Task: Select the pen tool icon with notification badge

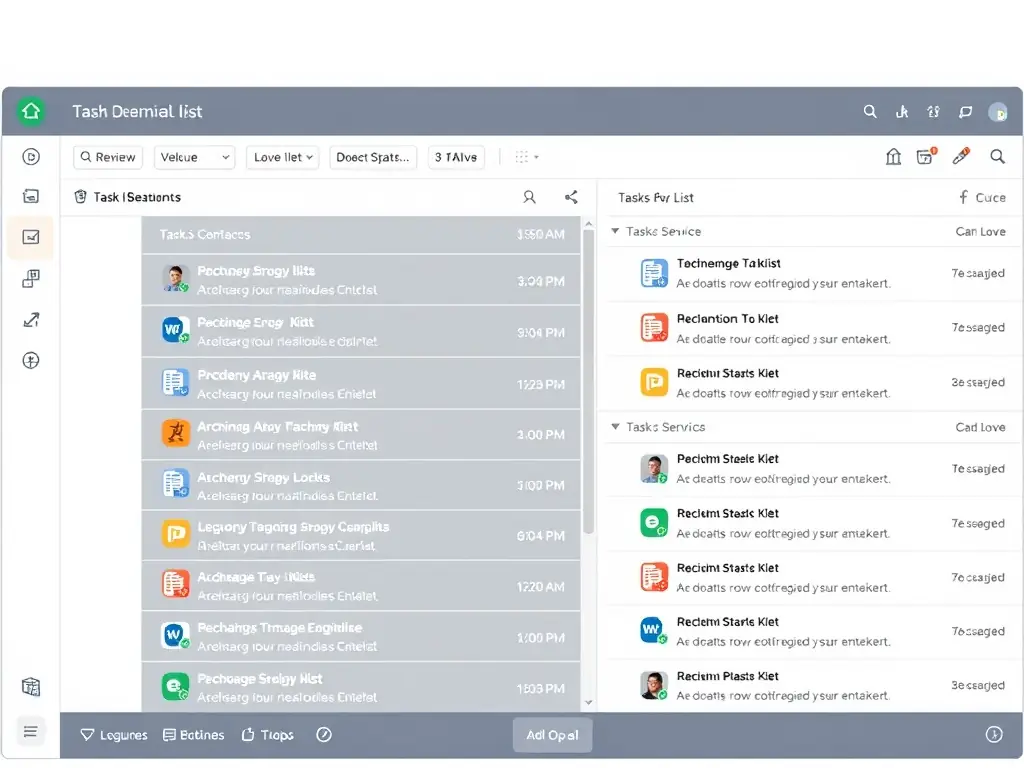Action: (x=961, y=157)
